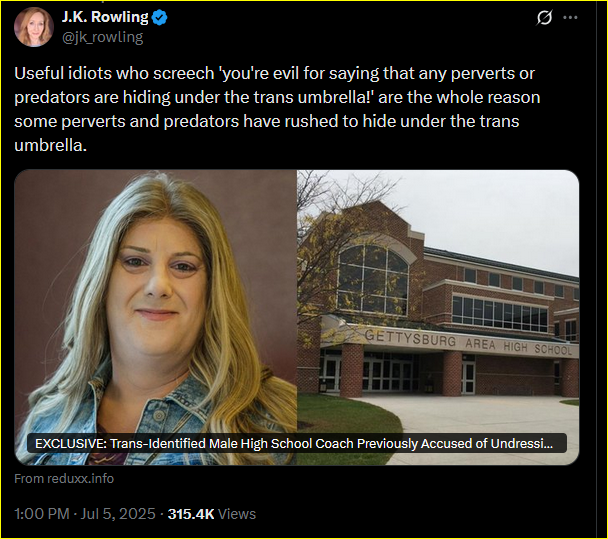Click the J.K. Rowling display name
This screenshot has width=608, height=539.
tap(105, 17)
